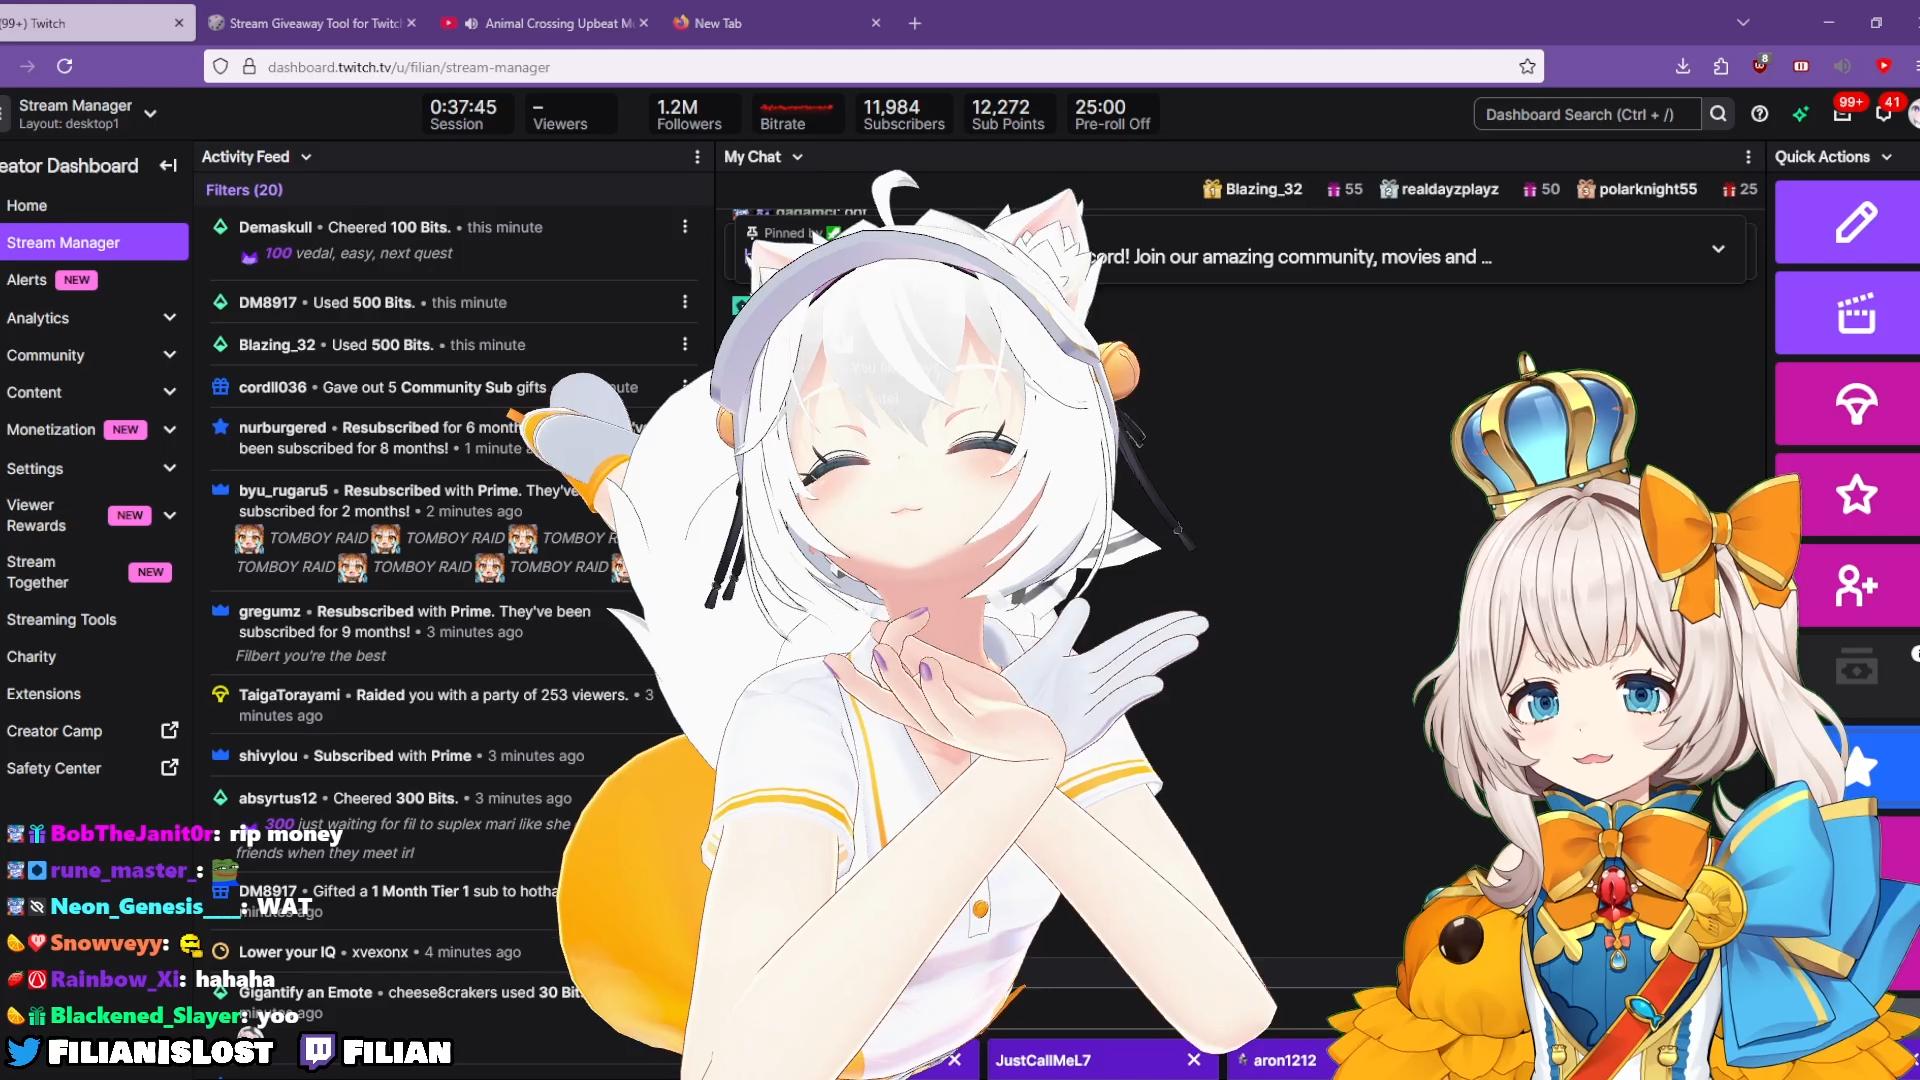Switch to Stream Giveaway Tool browser tab
Screen dimensions: 1920x1080
(312, 23)
